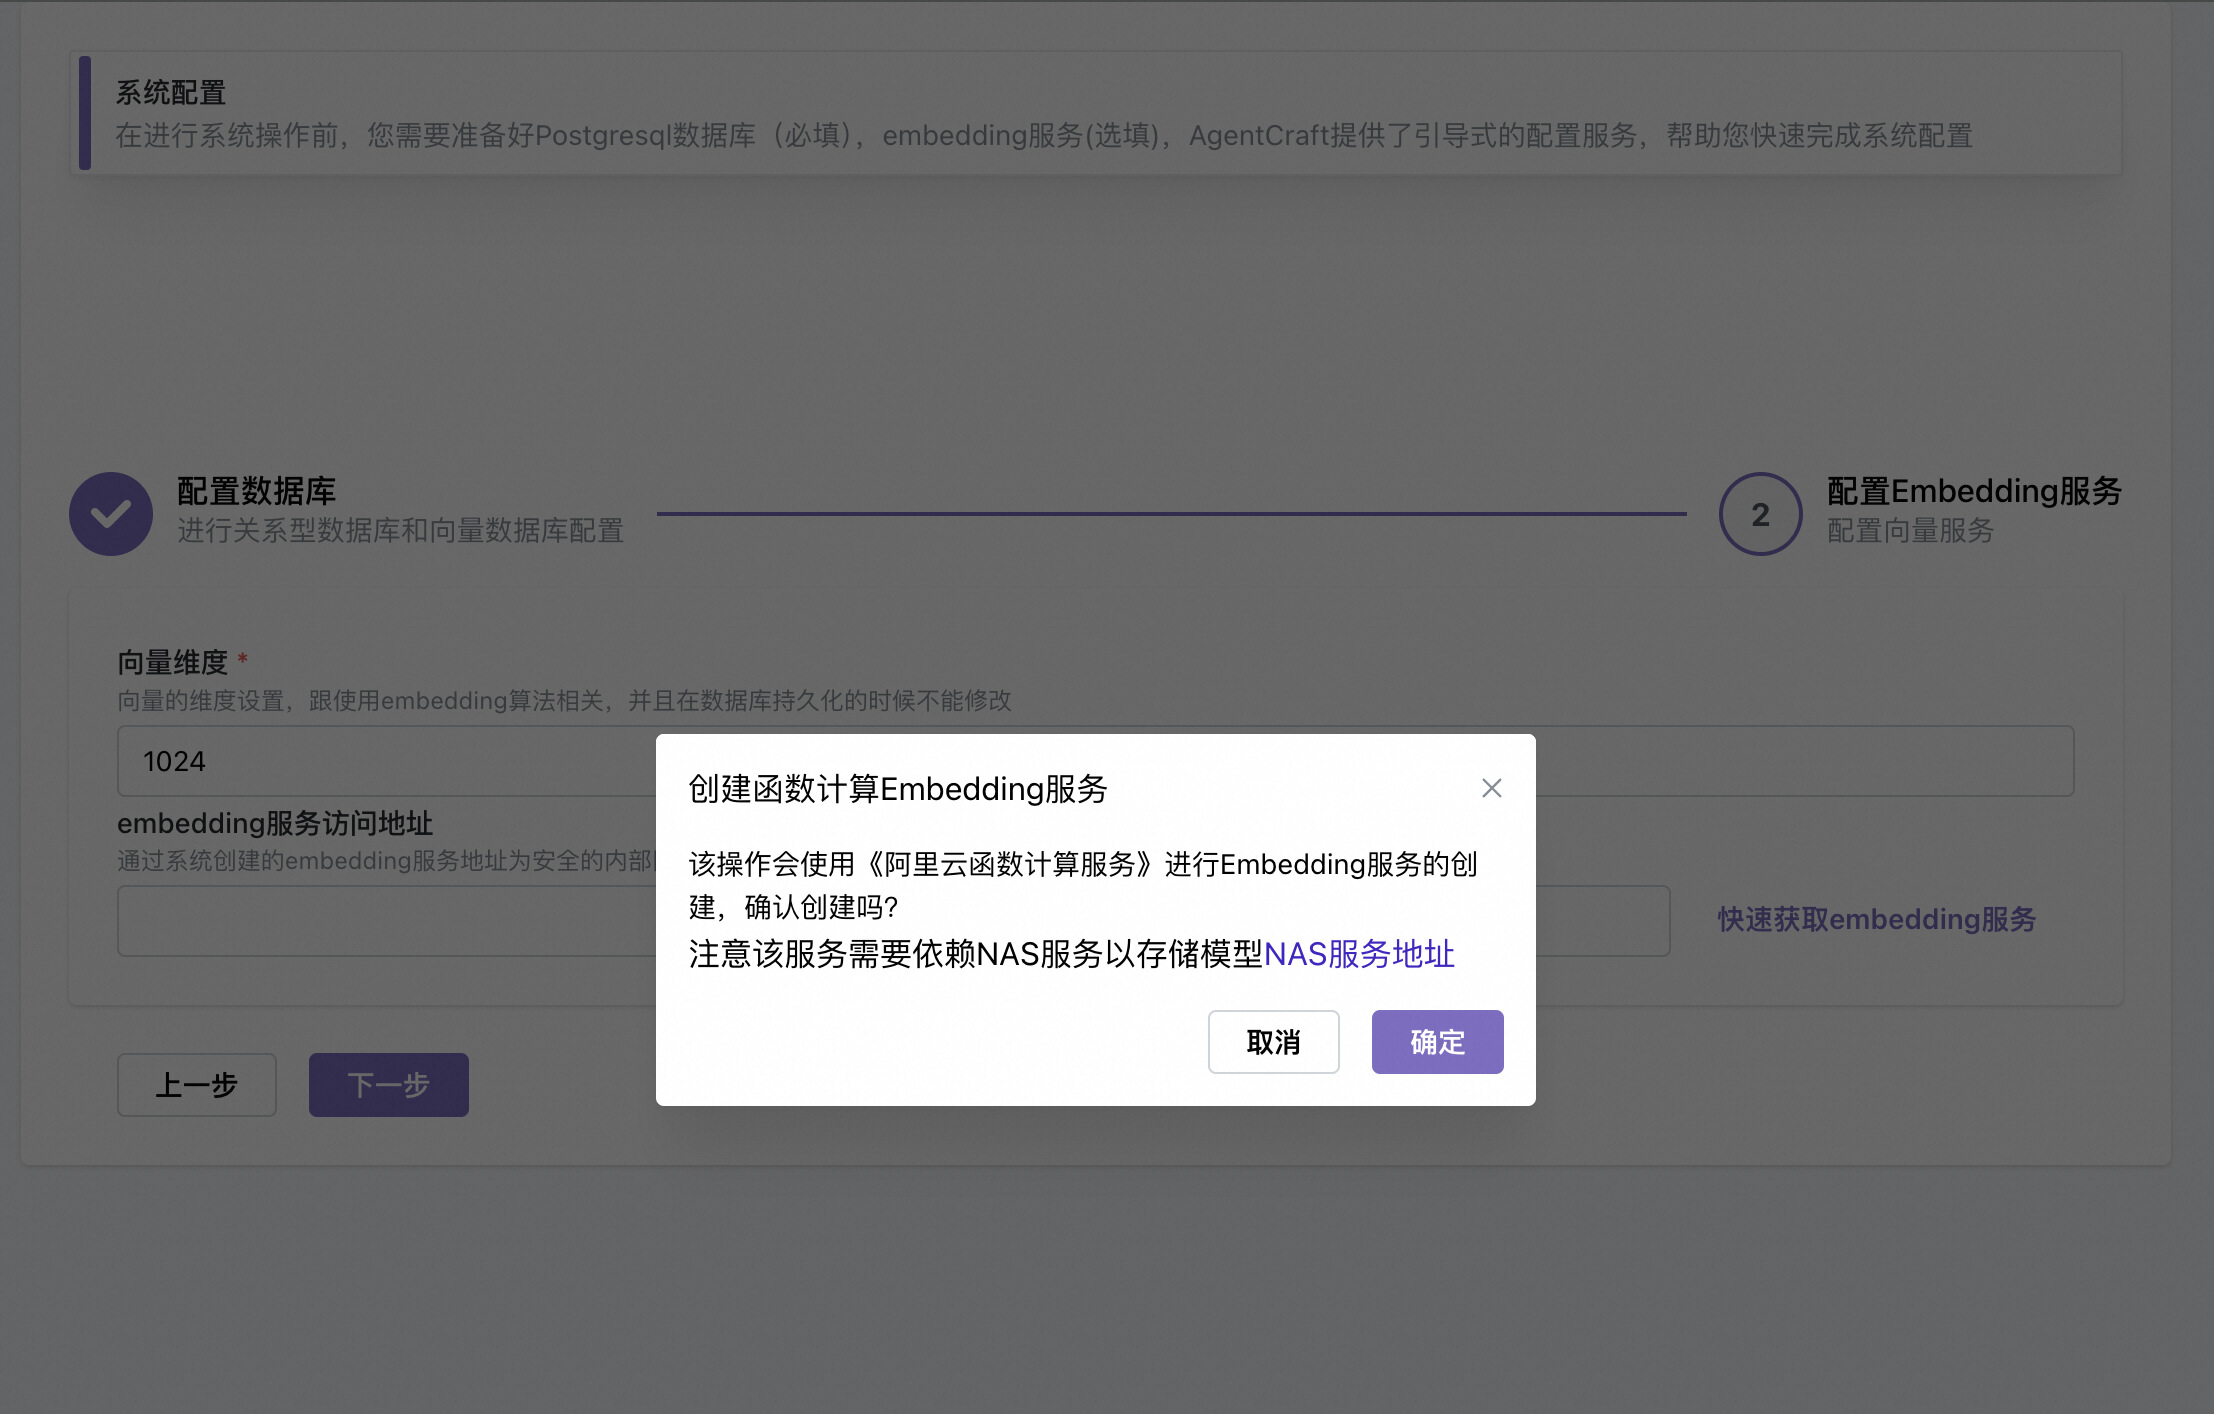Click the 下一步 next step button
The height and width of the screenshot is (1414, 2214).
coord(388,1085)
